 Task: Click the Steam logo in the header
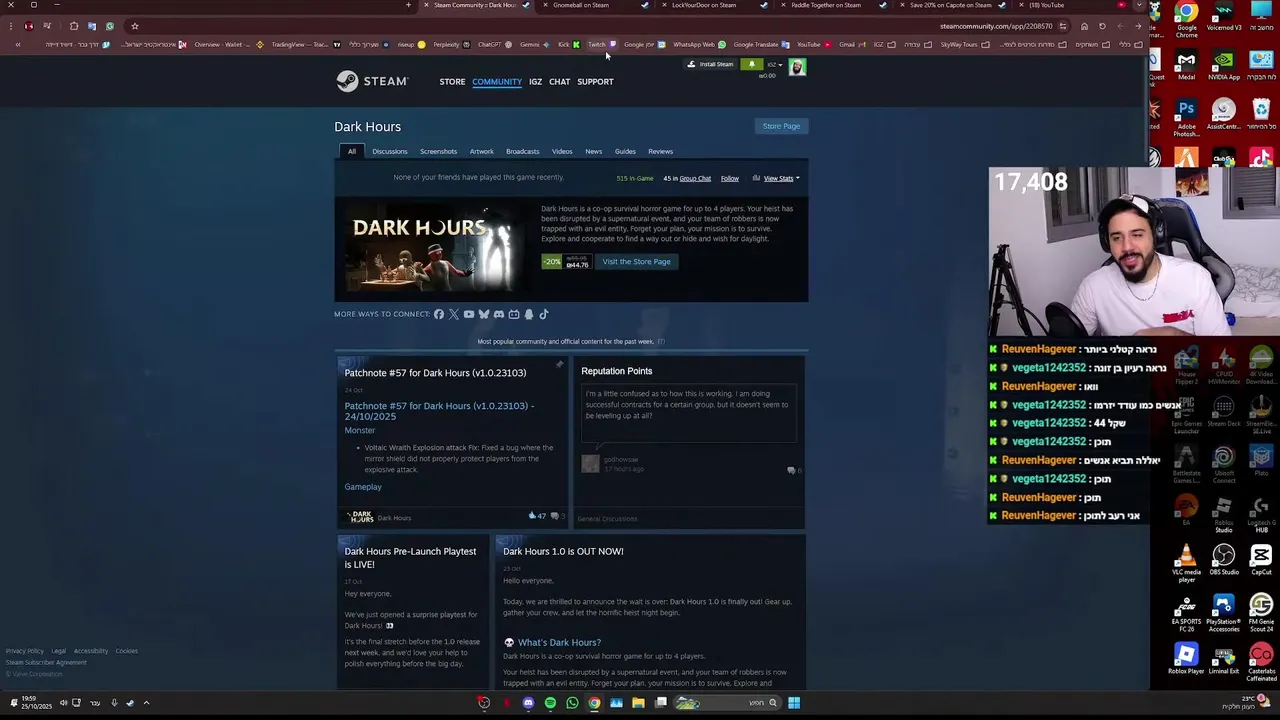[x=372, y=81]
